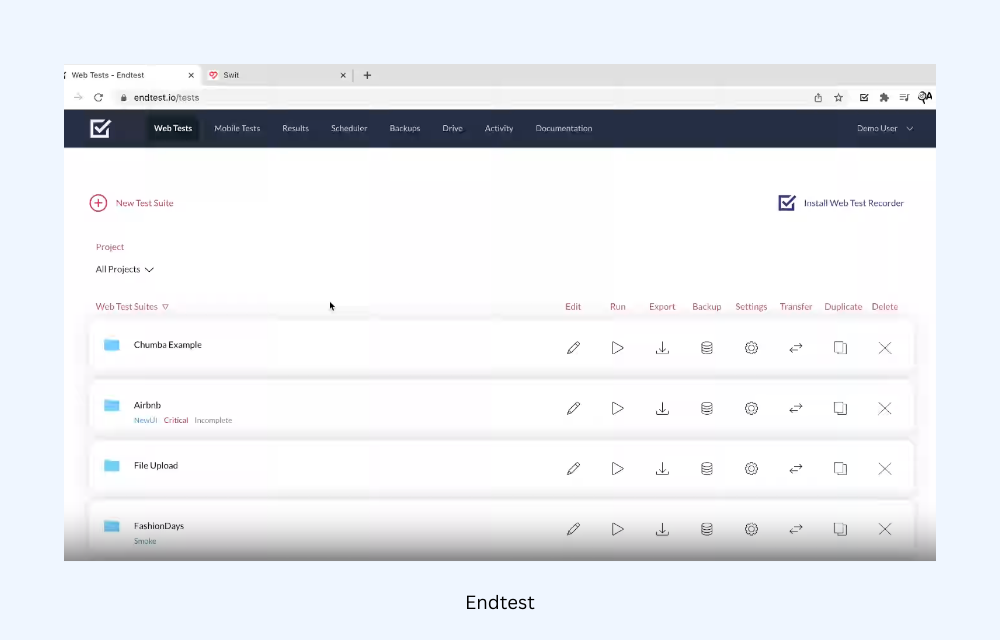
Task: Sort by Web Test Suites column arrow
Action: point(165,307)
